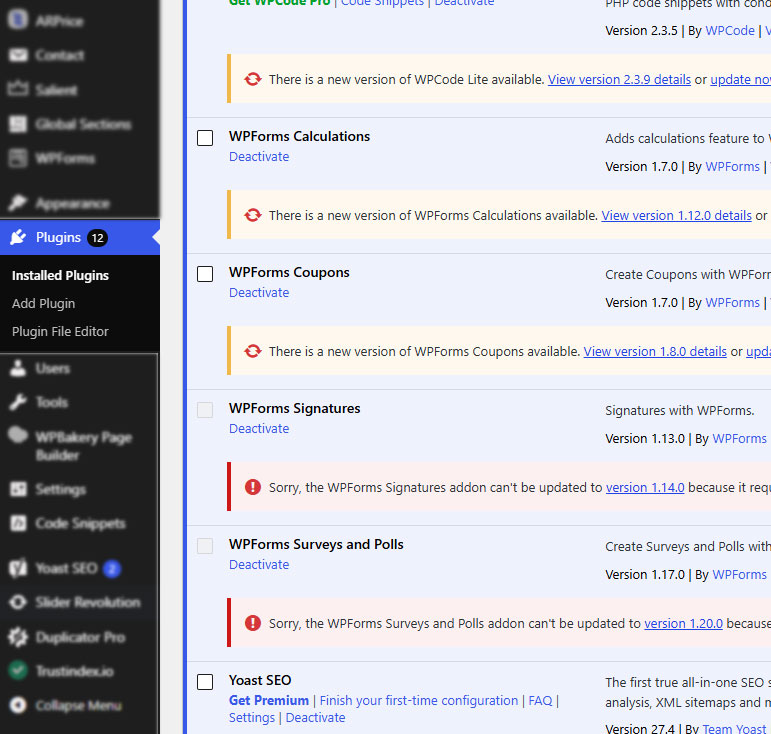Open WPForms author link in Calculations row
The image size is (771, 734).
(x=733, y=167)
